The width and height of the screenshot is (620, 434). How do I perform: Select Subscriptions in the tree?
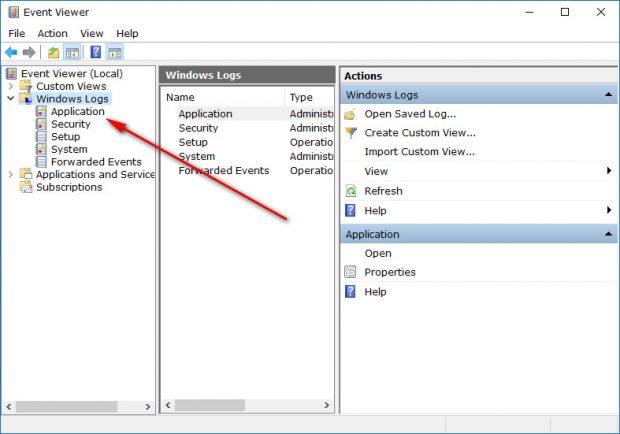click(69, 187)
